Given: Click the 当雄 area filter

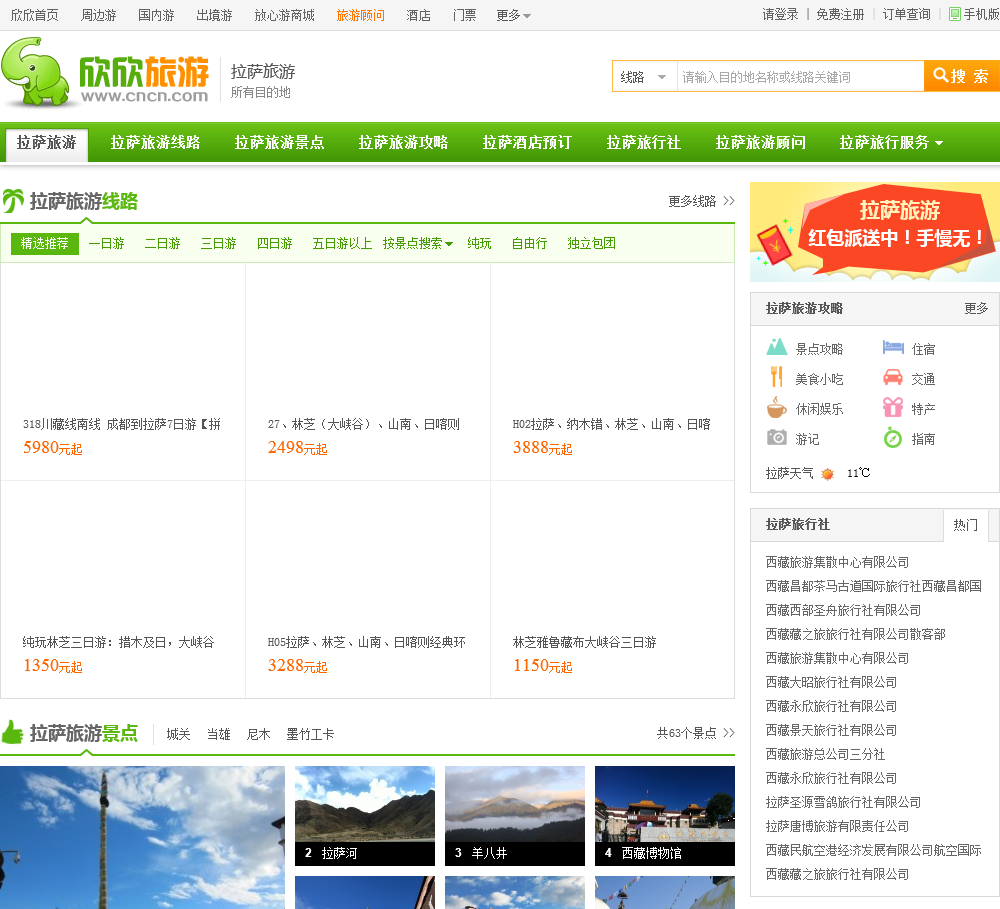Looking at the screenshot, I should click(218, 734).
